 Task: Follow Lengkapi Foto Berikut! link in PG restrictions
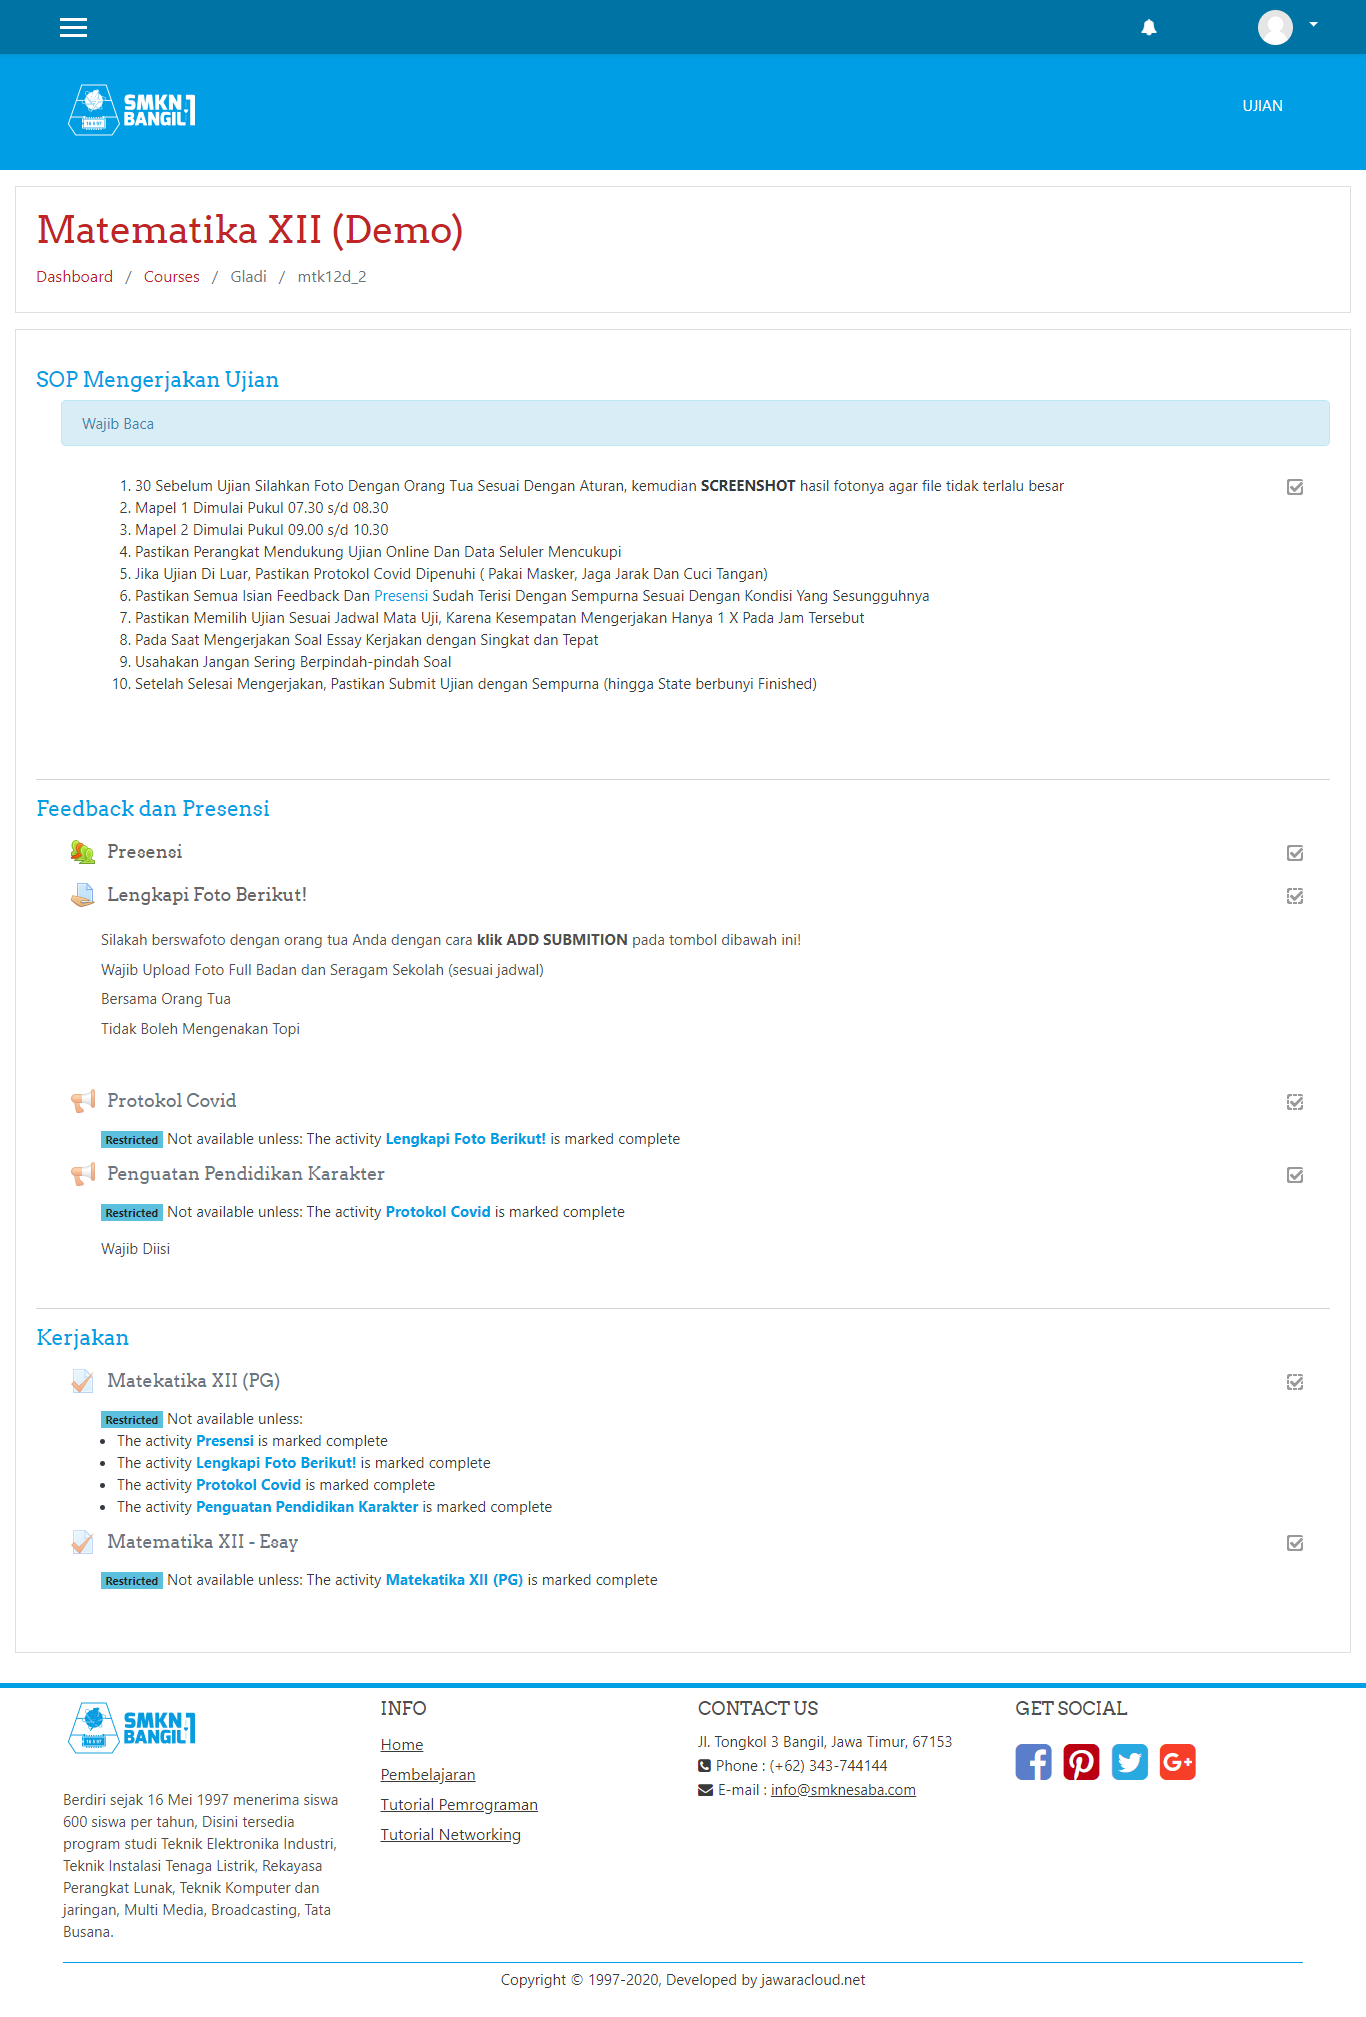[276, 1463]
